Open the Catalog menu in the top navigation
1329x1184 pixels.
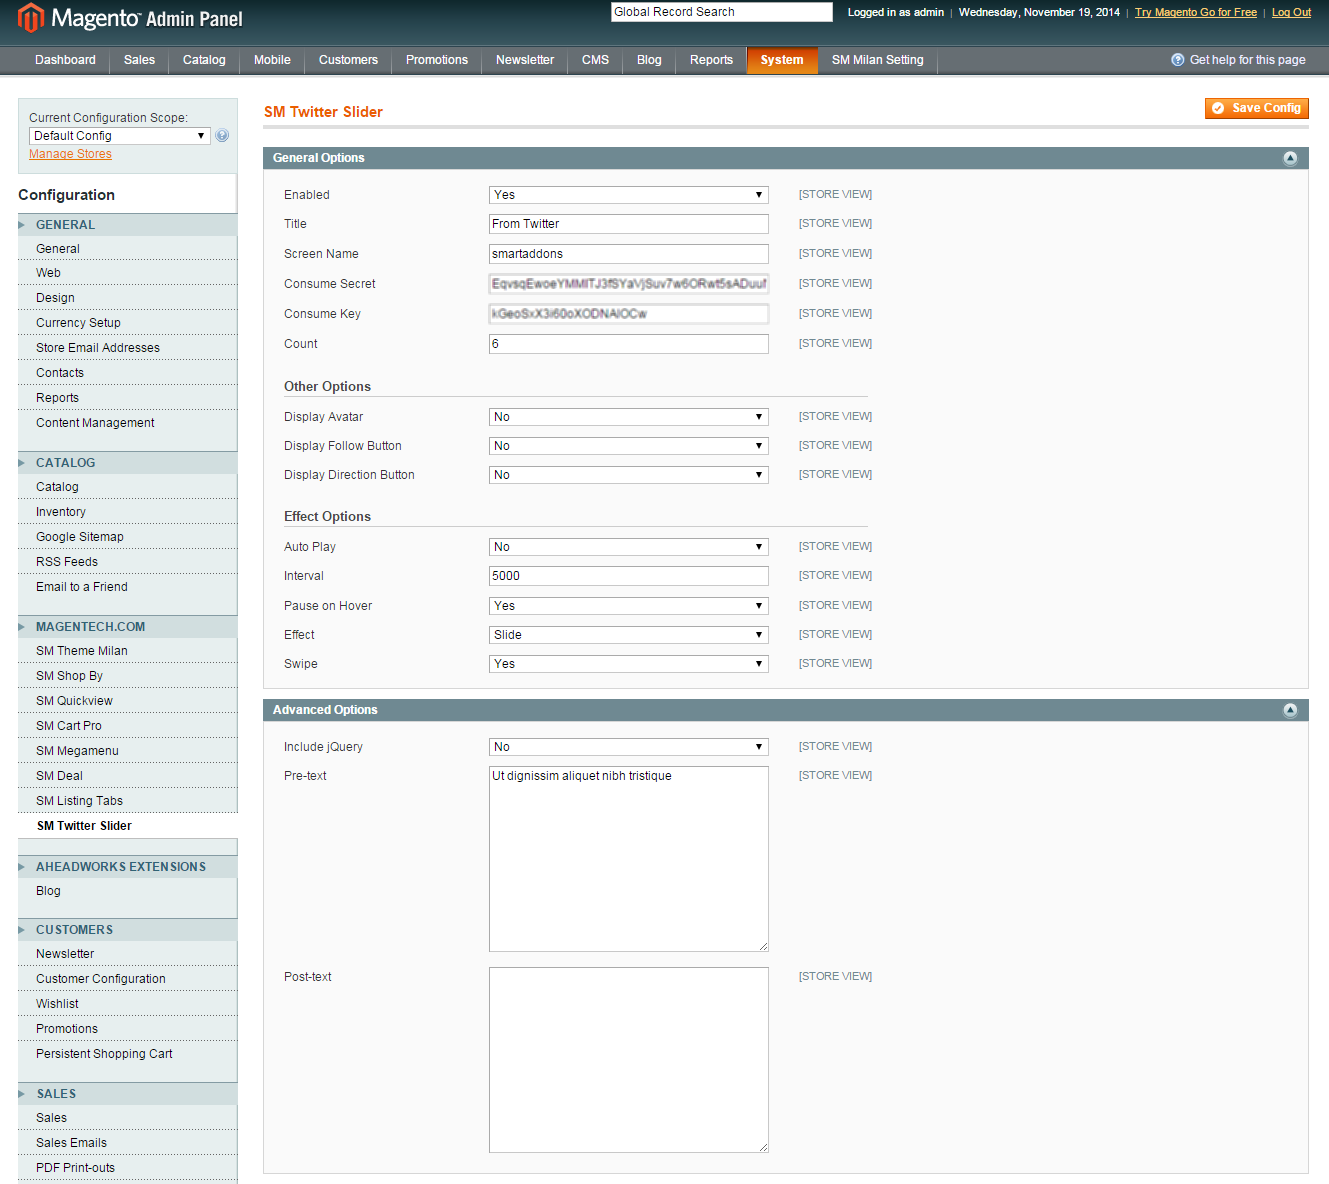coord(204,60)
